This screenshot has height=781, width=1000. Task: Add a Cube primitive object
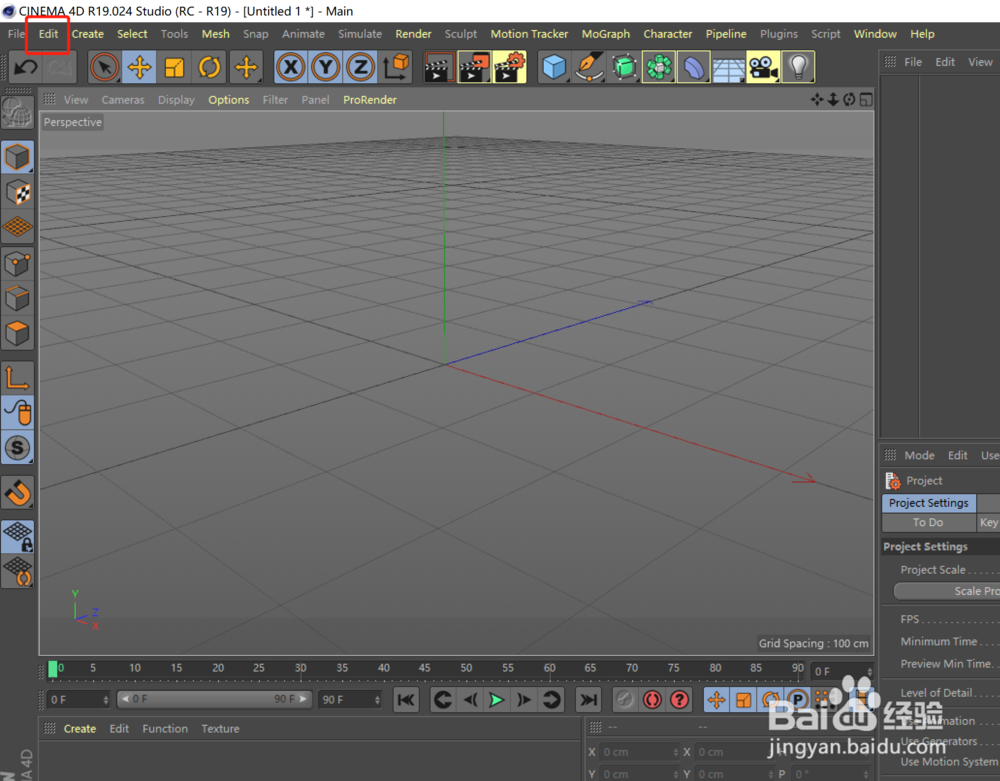click(x=554, y=67)
